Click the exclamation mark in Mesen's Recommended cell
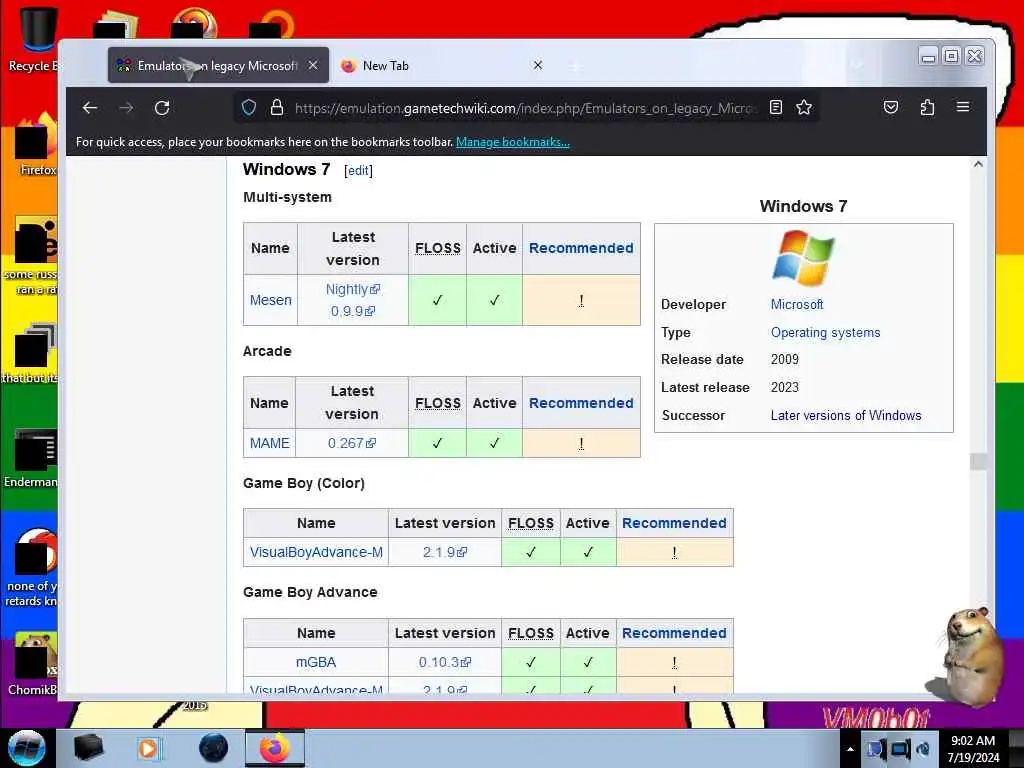Viewport: 1024px width, 768px height. coord(581,300)
